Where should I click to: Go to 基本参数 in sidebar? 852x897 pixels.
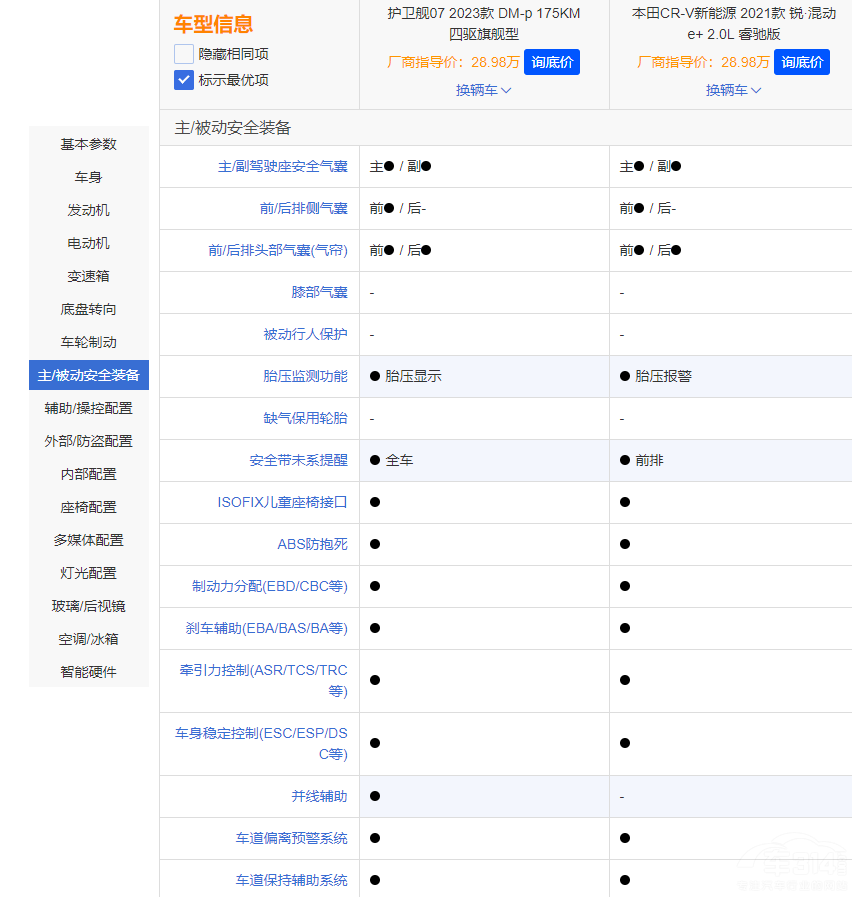[89, 144]
